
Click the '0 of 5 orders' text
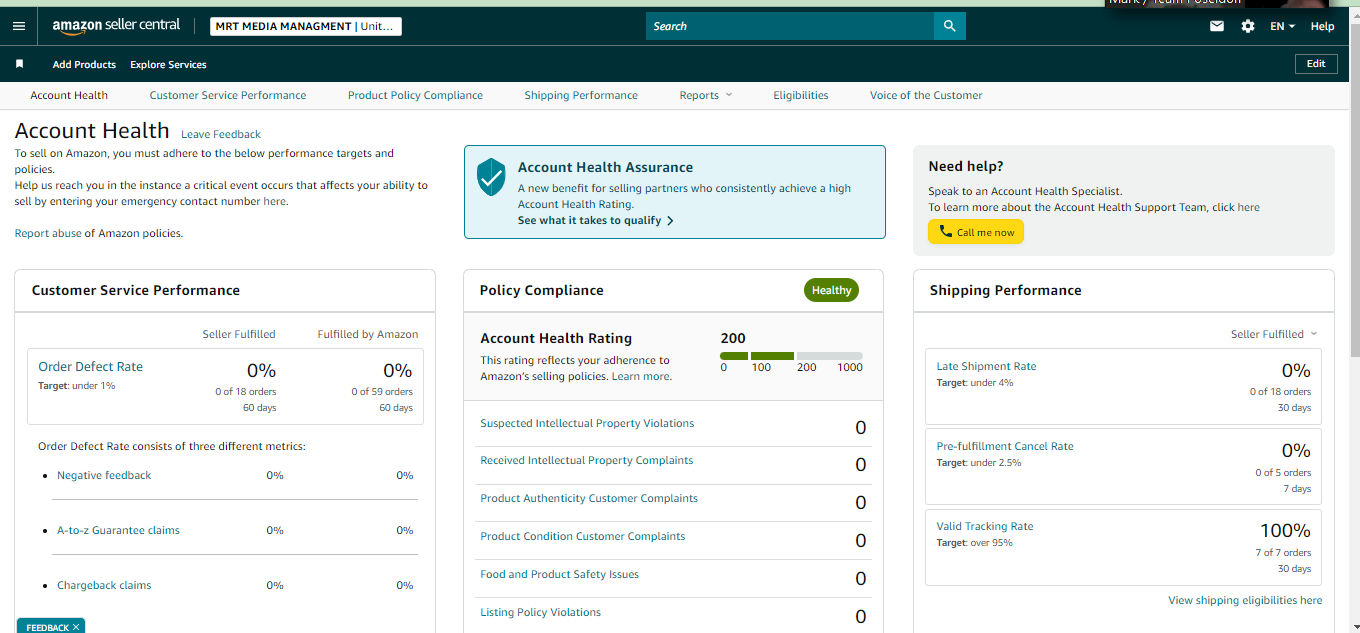[1283, 472]
